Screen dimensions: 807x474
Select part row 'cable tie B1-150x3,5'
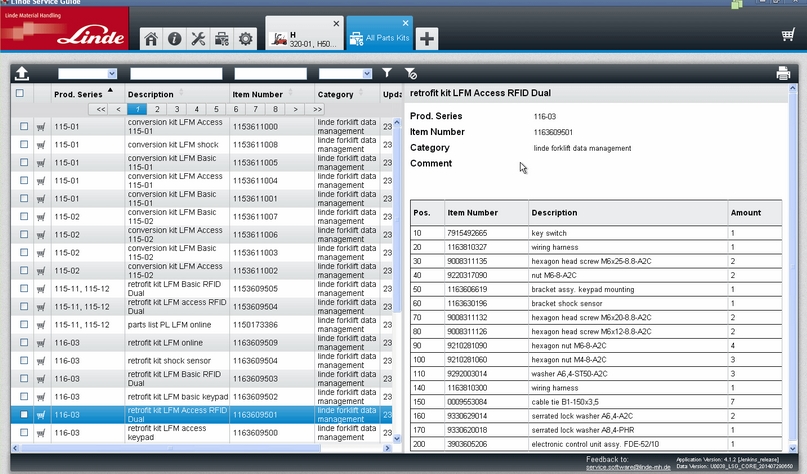tap(596, 402)
